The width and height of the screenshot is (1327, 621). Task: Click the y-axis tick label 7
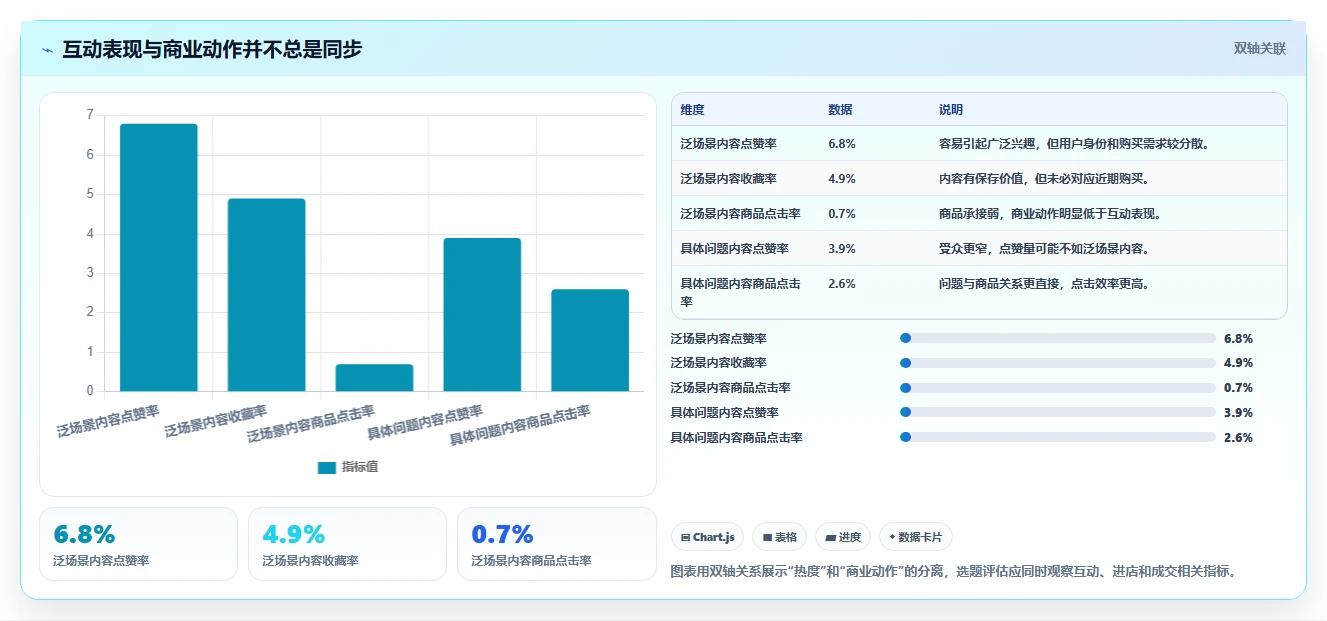point(90,115)
